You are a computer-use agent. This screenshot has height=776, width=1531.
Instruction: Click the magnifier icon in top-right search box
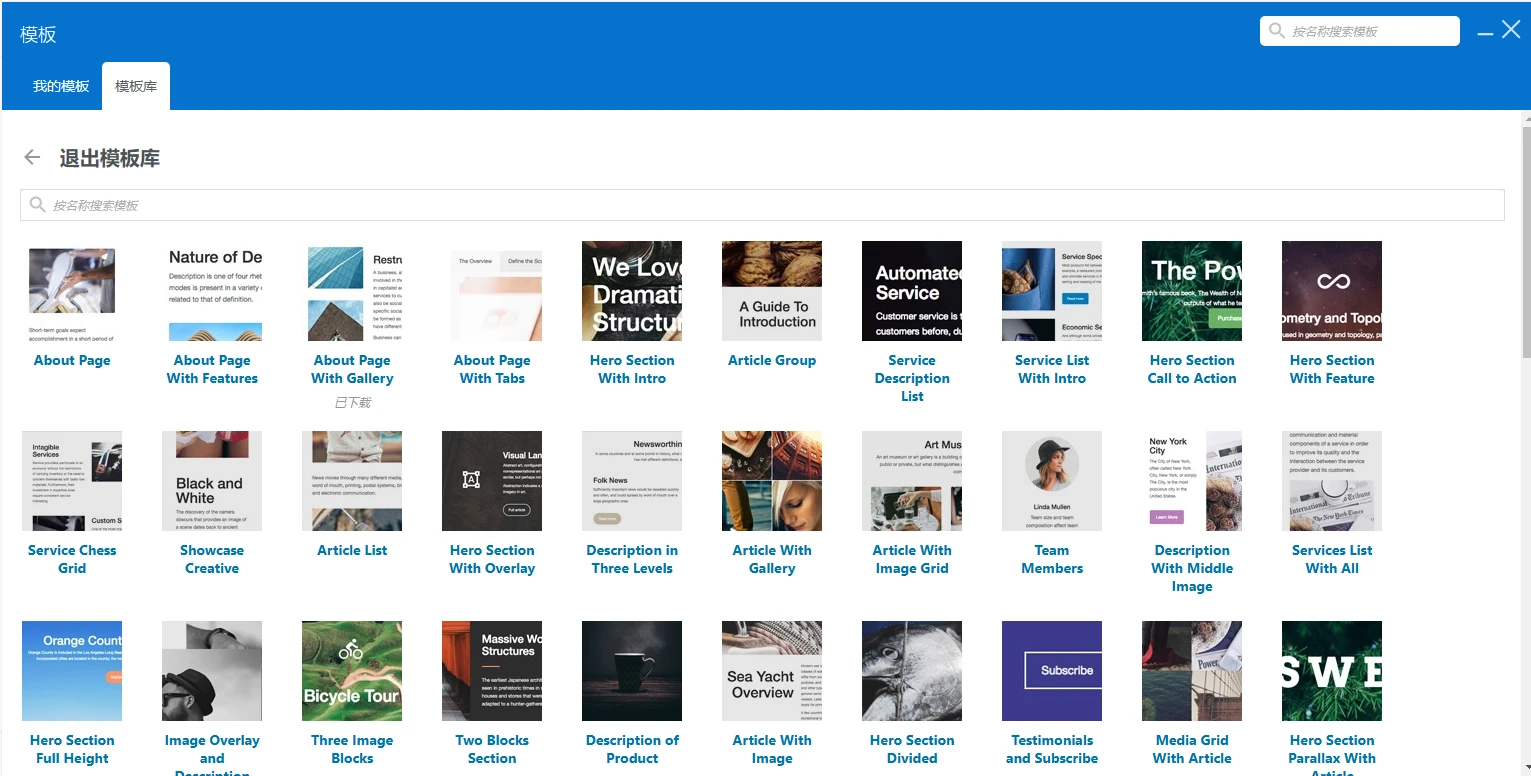click(1276, 30)
